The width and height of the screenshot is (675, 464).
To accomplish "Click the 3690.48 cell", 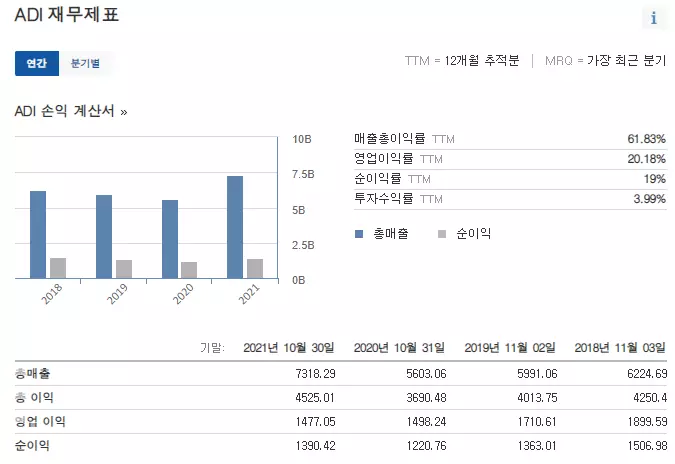I will [x=426, y=398].
